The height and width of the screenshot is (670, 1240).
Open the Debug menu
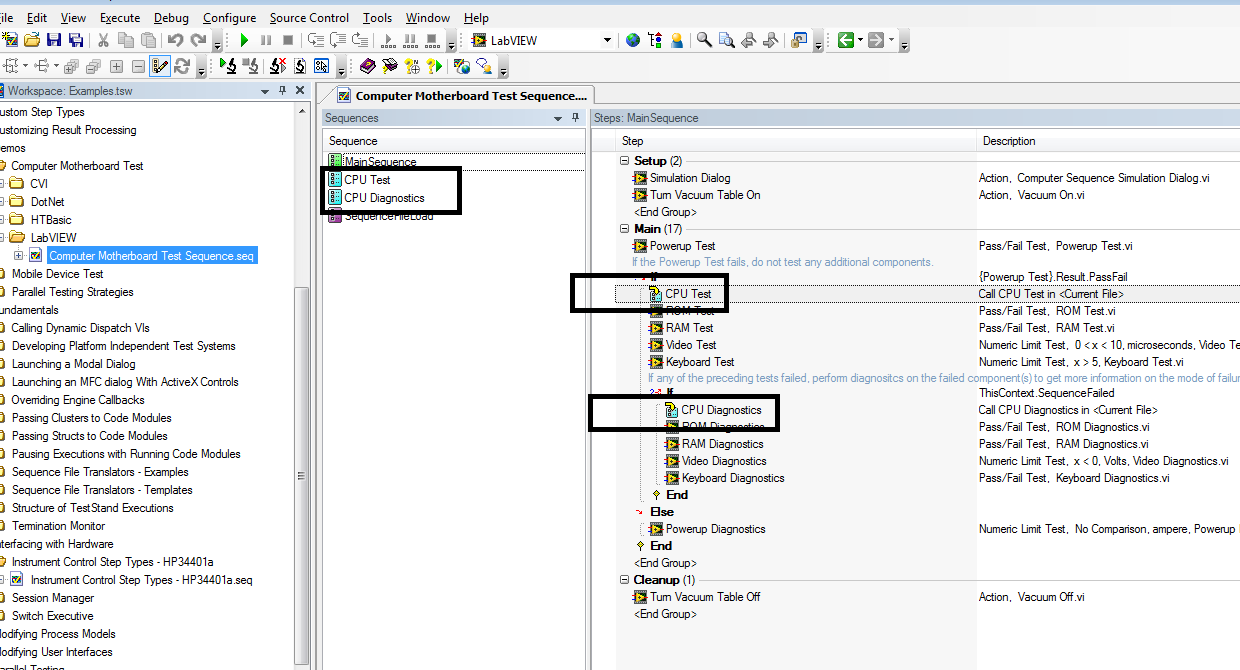click(x=171, y=17)
